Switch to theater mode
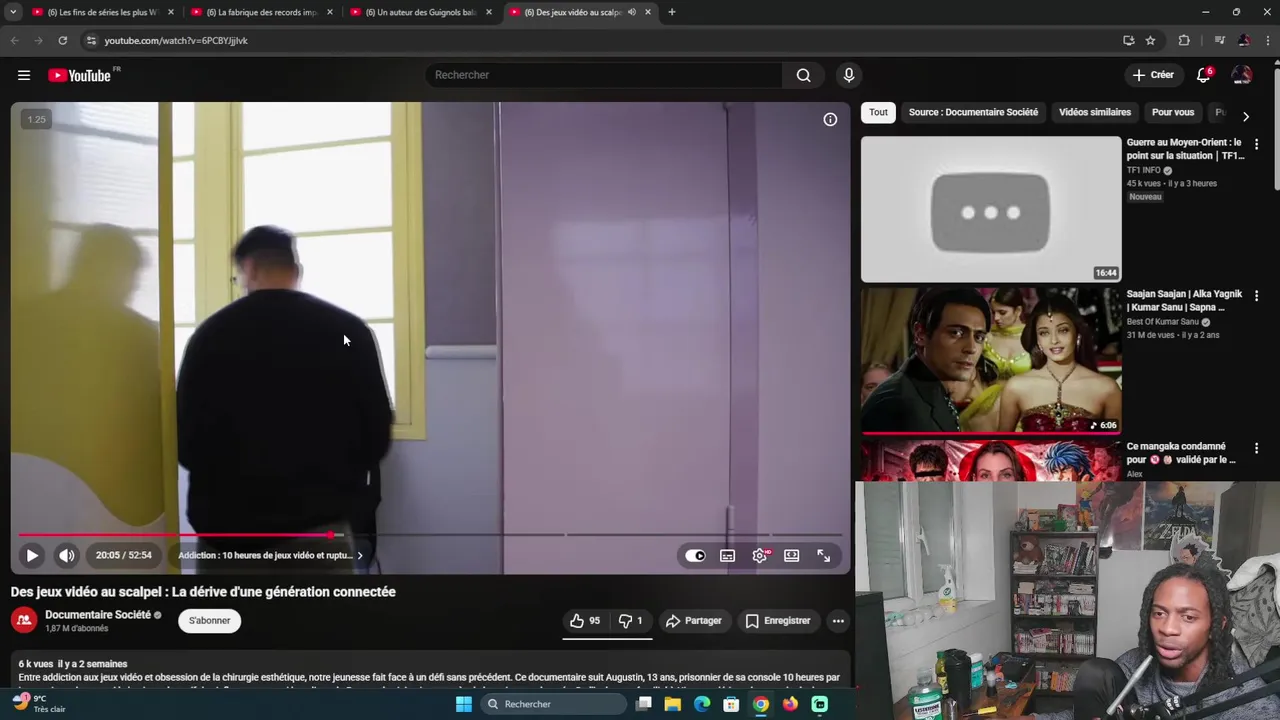The image size is (1280, 720). click(x=791, y=556)
